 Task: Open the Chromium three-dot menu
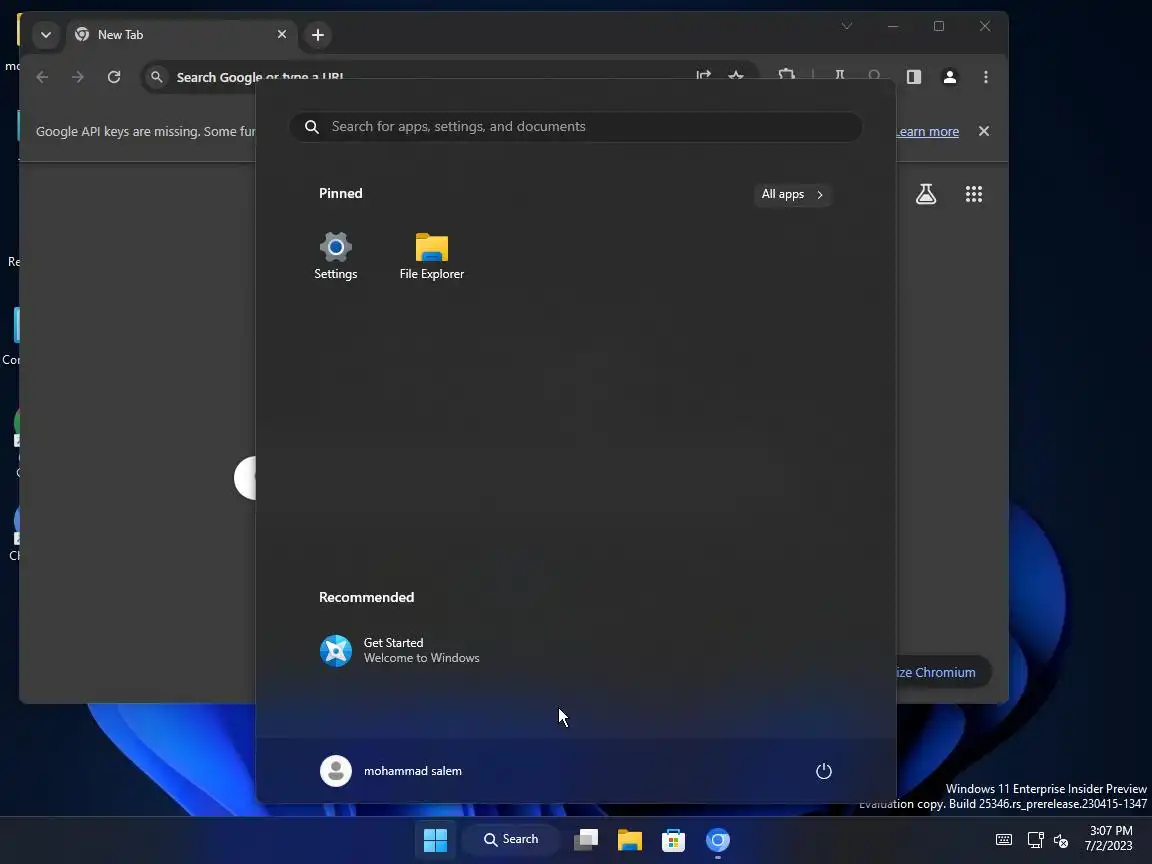point(985,76)
